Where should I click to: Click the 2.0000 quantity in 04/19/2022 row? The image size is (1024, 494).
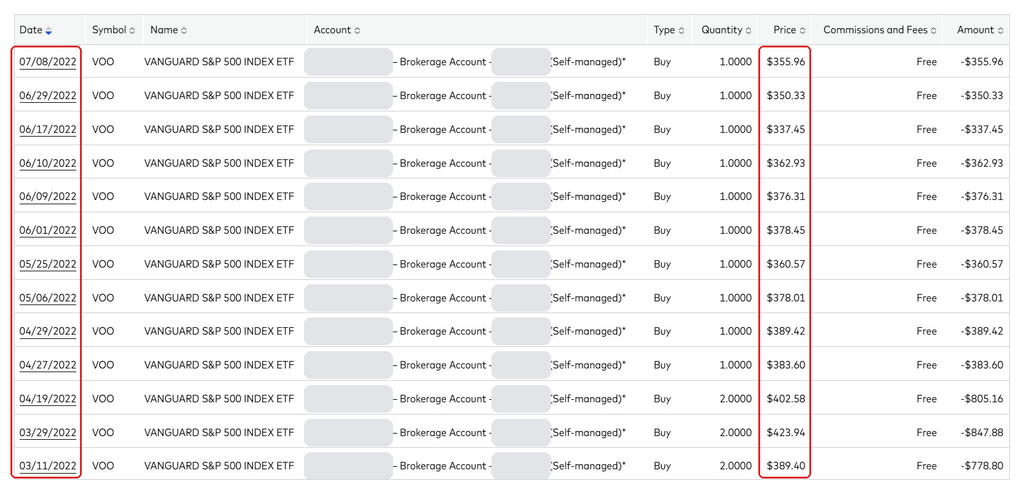point(735,399)
